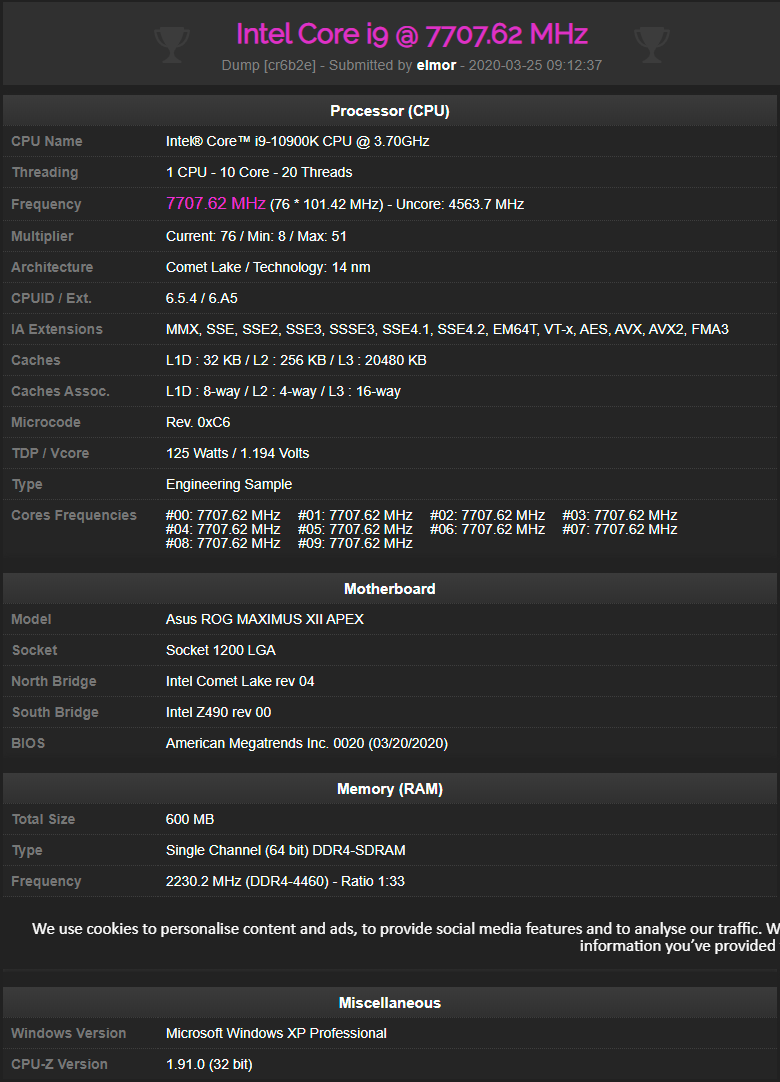The image size is (780, 1082).
Task: Click caches assoc. value 'L1D : 8-way / L2 : 4-way'
Action: tap(283, 391)
